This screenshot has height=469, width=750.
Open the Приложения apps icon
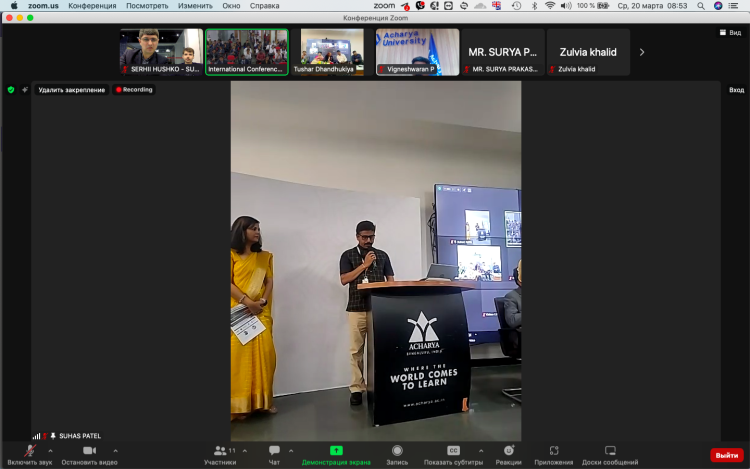[x=554, y=451]
